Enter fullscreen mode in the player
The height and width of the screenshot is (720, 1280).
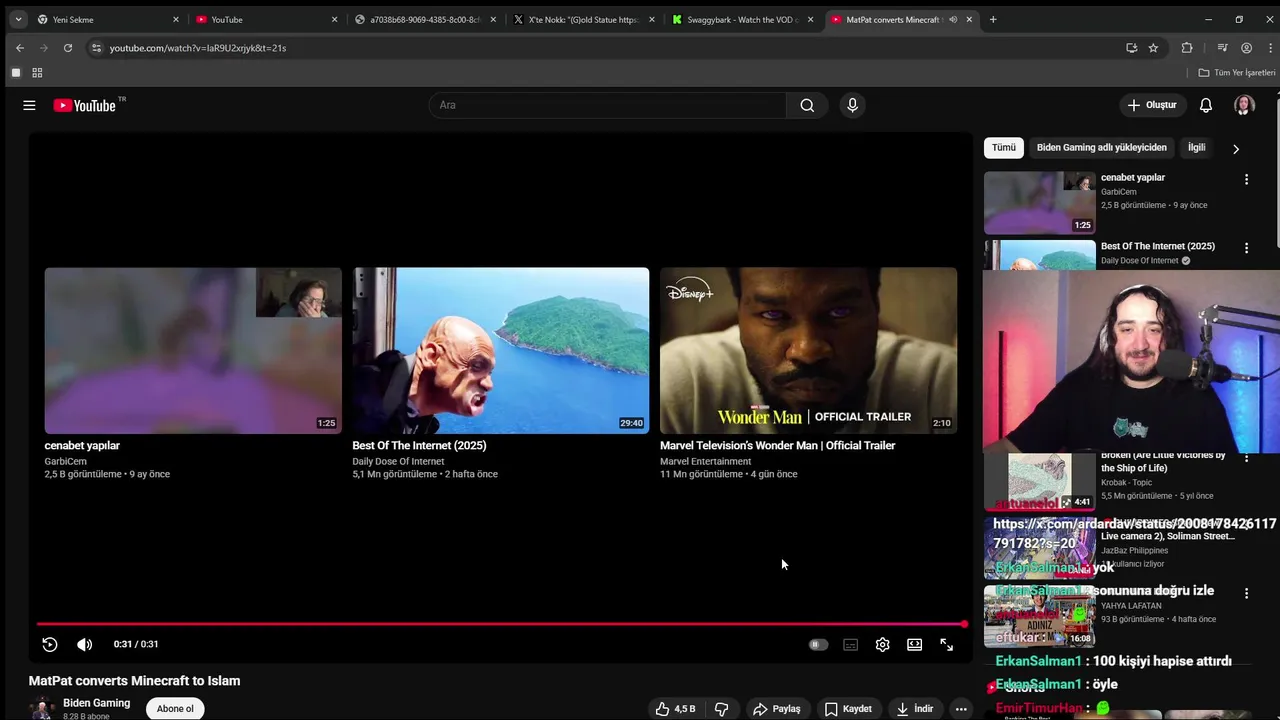click(946, 645)
